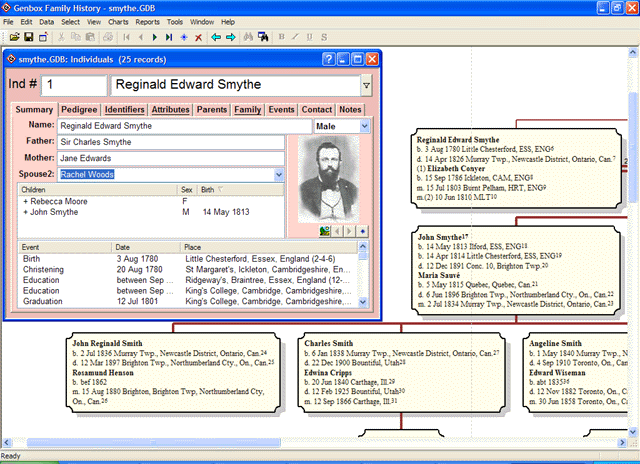Image resolution: width=640 pixels, height=464 pixels.
Task: Toggle Bold formatting B icon
Action: (281, 37)
